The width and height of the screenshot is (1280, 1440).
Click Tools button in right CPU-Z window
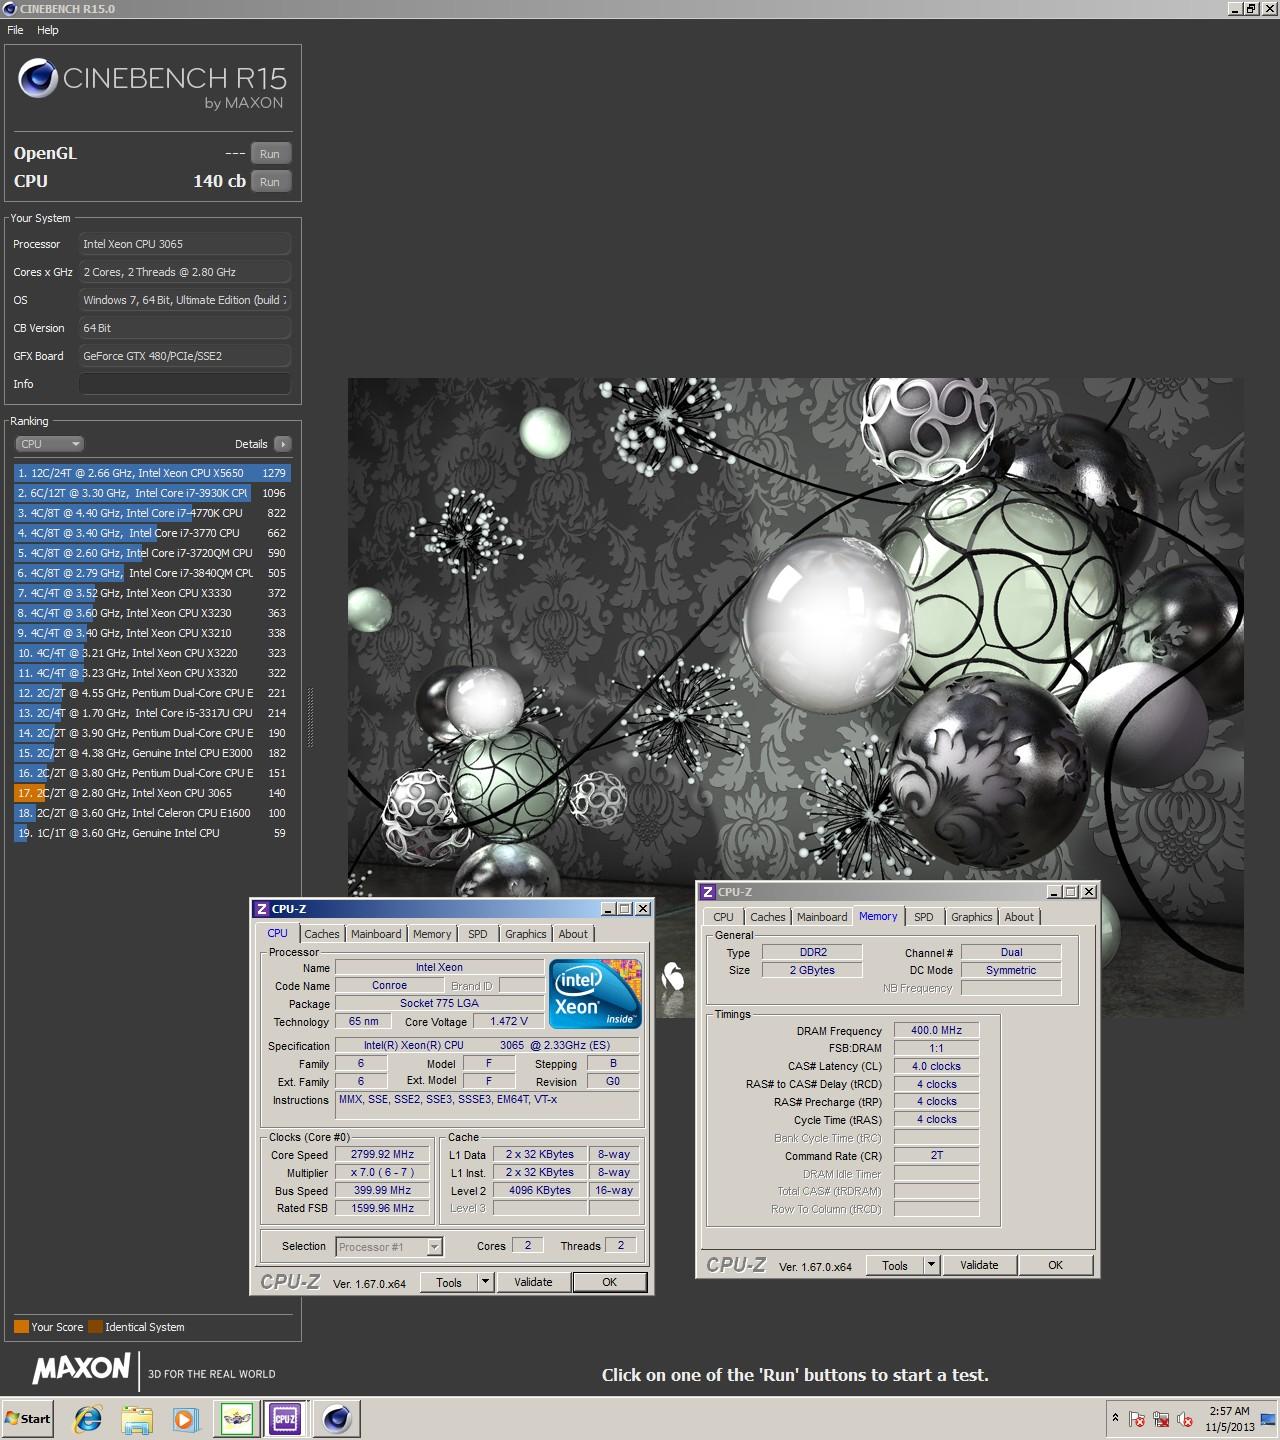(x=895, y=1266)
